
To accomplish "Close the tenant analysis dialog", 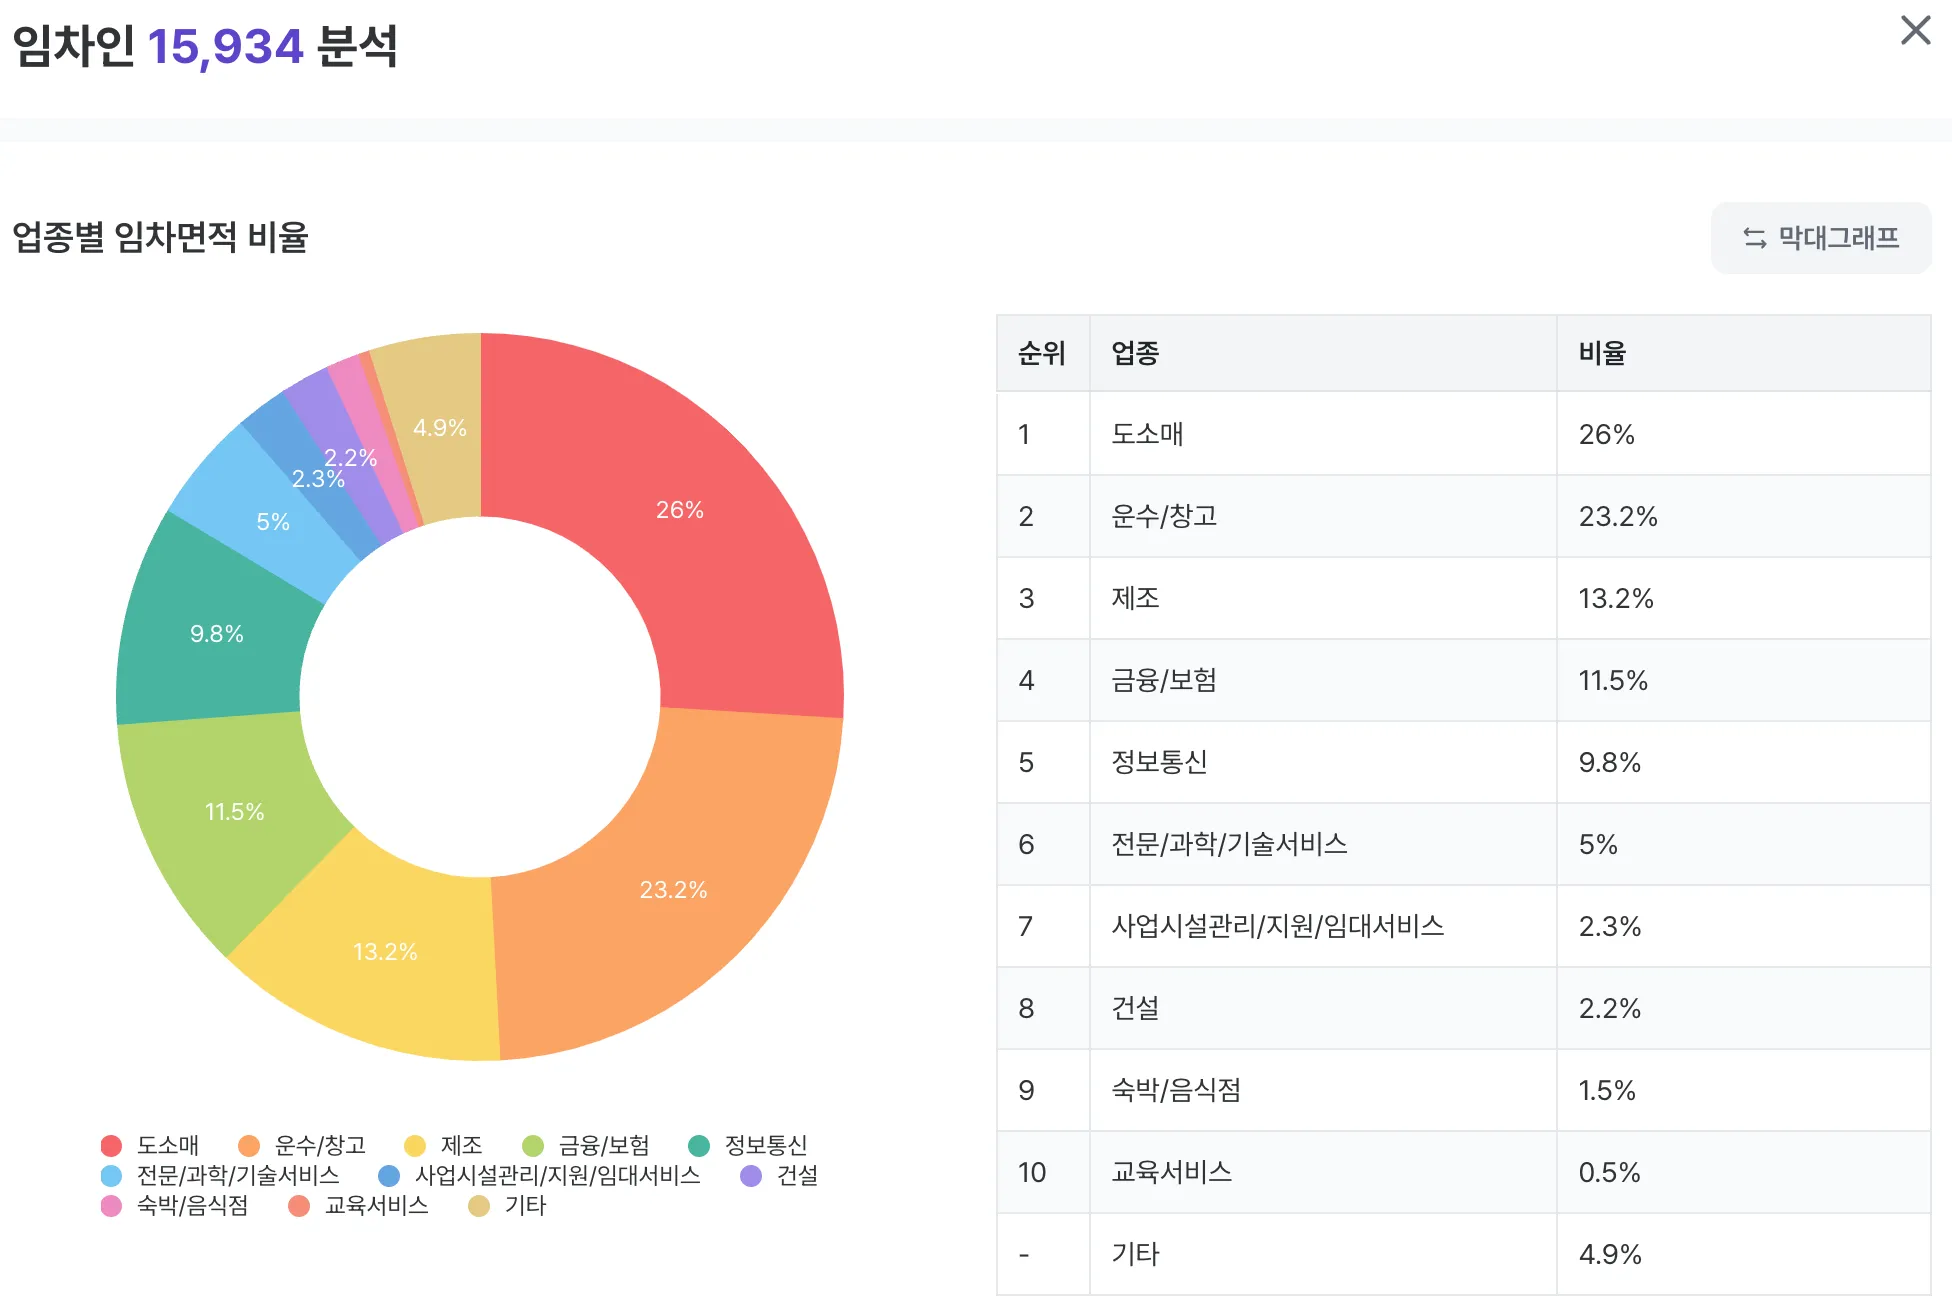I will tap(1914, 30).
